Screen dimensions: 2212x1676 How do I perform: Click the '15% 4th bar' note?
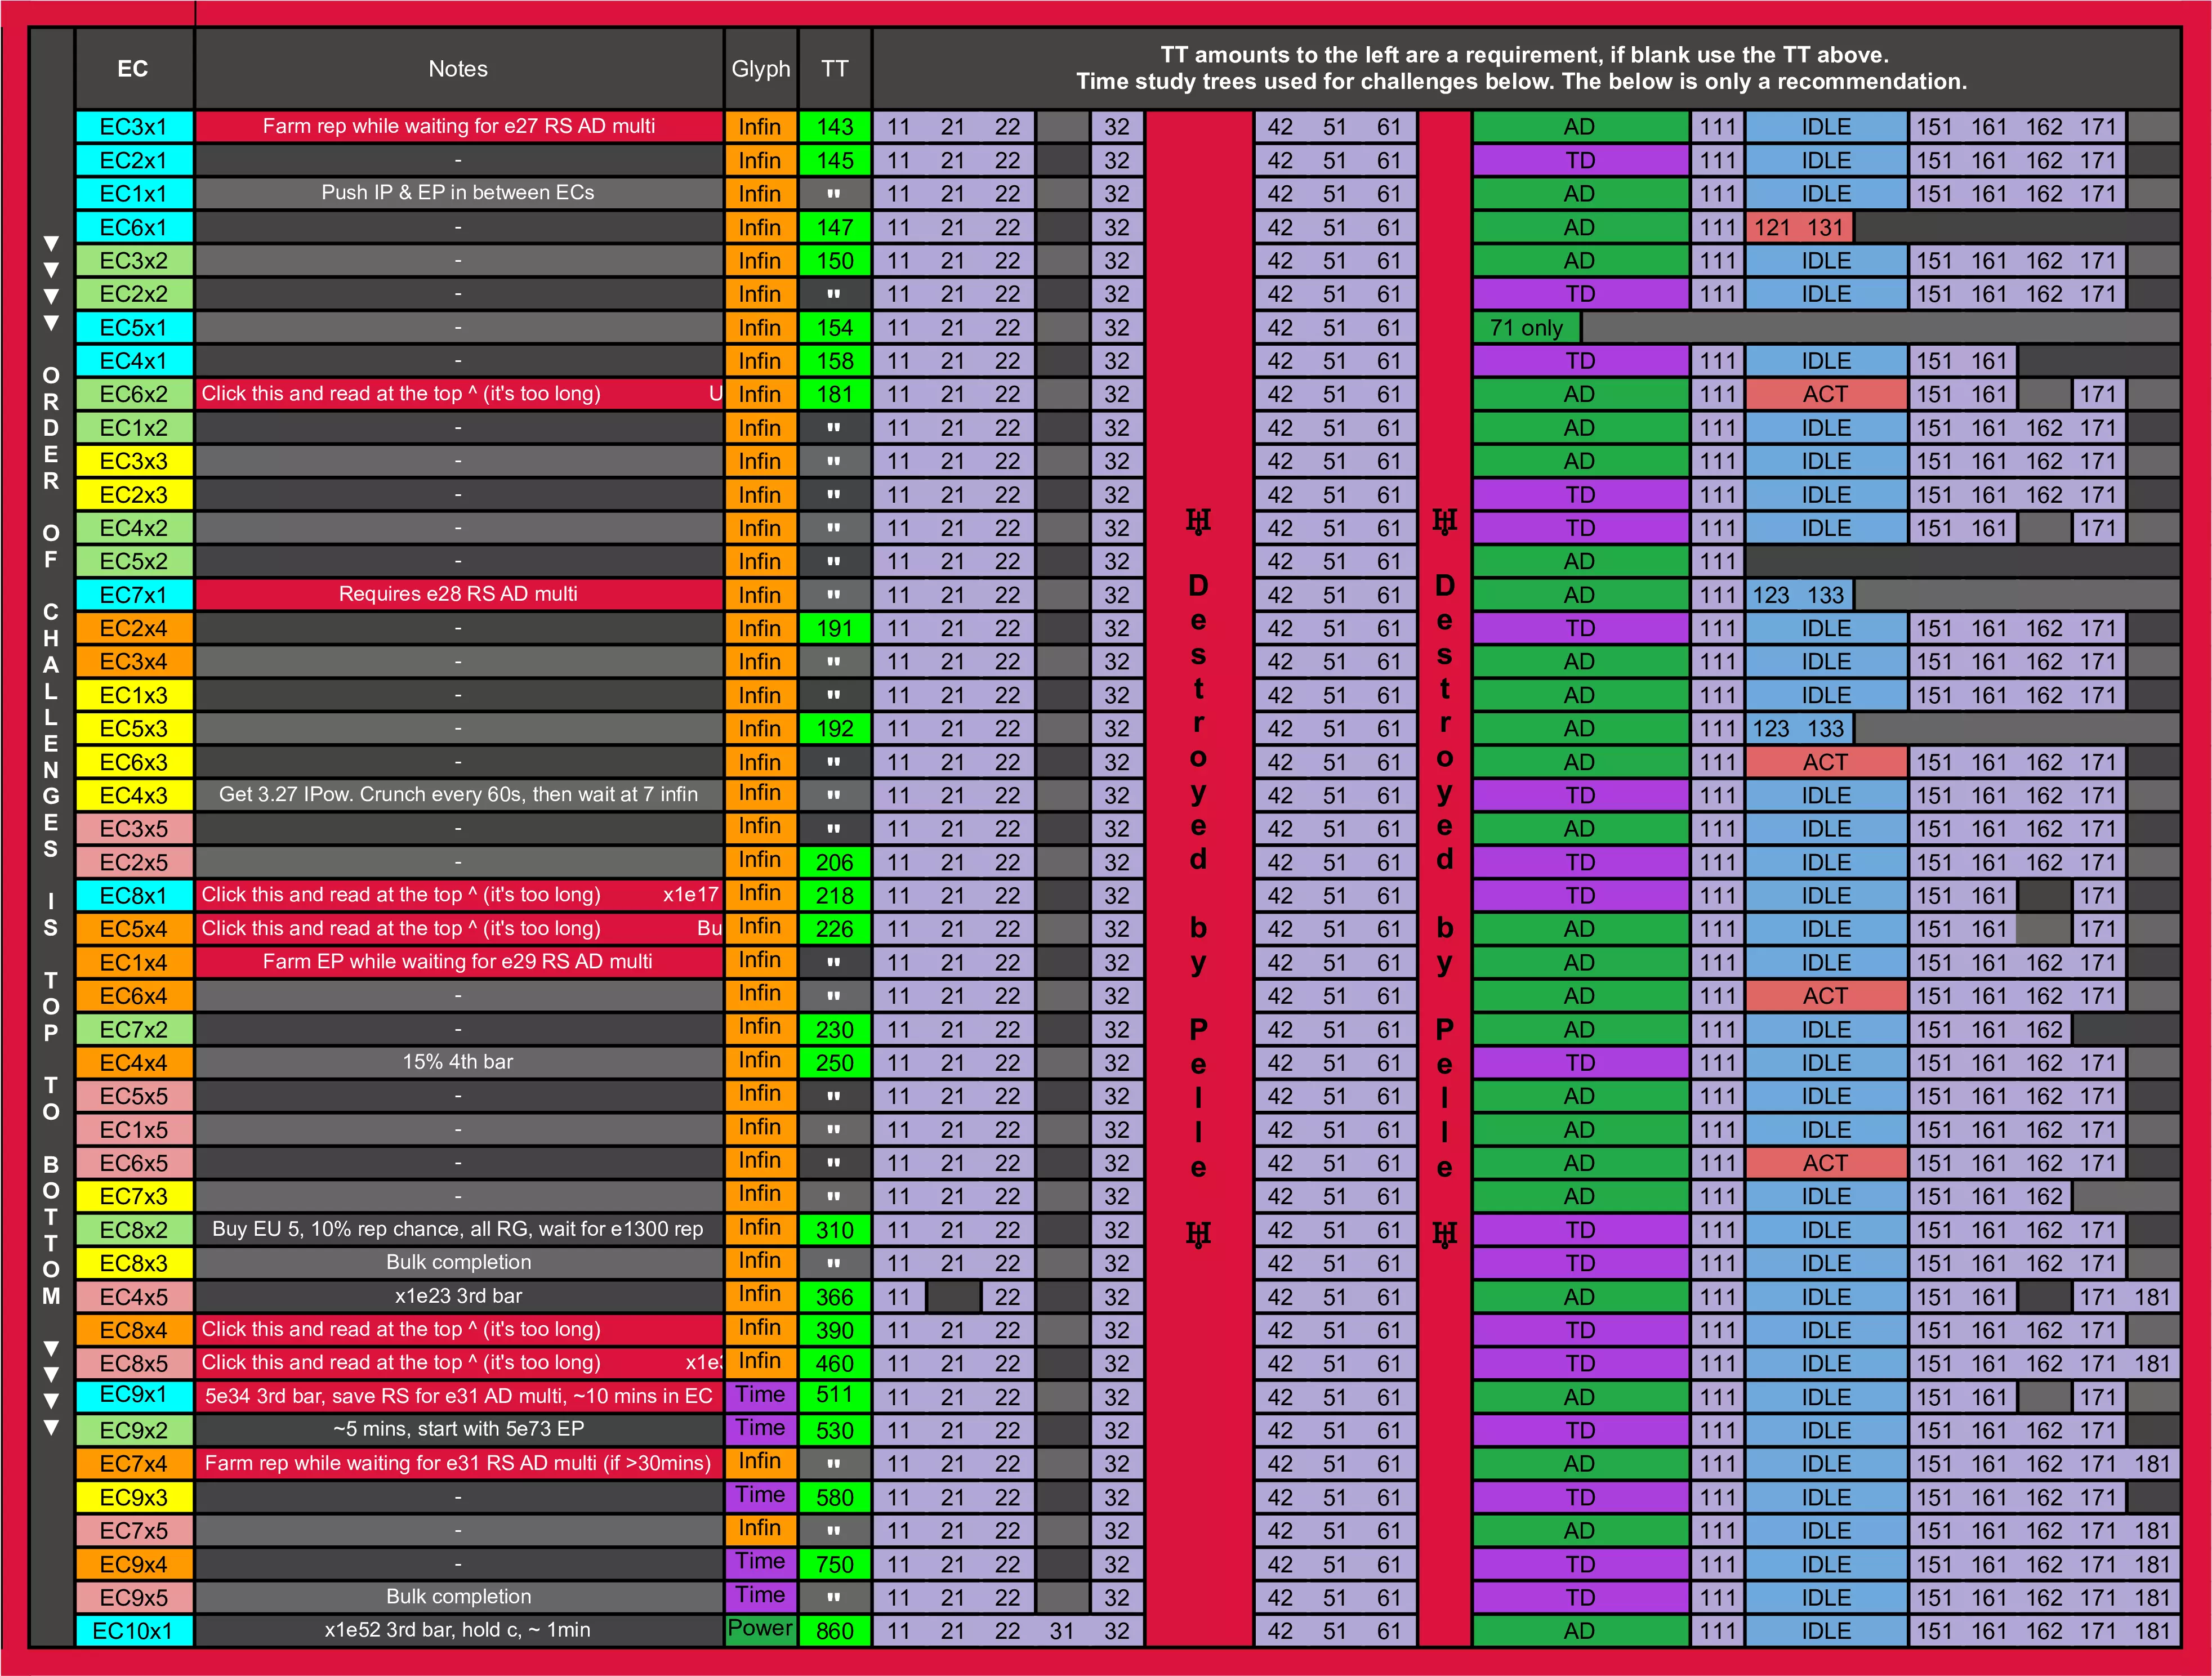coord(458,1062)
